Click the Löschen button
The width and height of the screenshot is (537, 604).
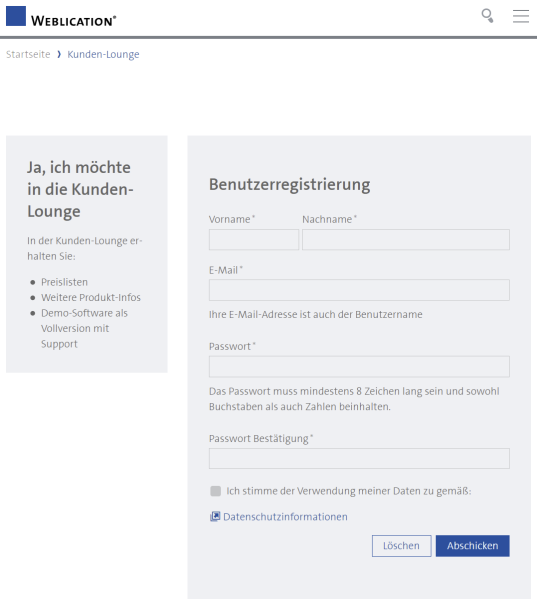[x=401, y=546]
